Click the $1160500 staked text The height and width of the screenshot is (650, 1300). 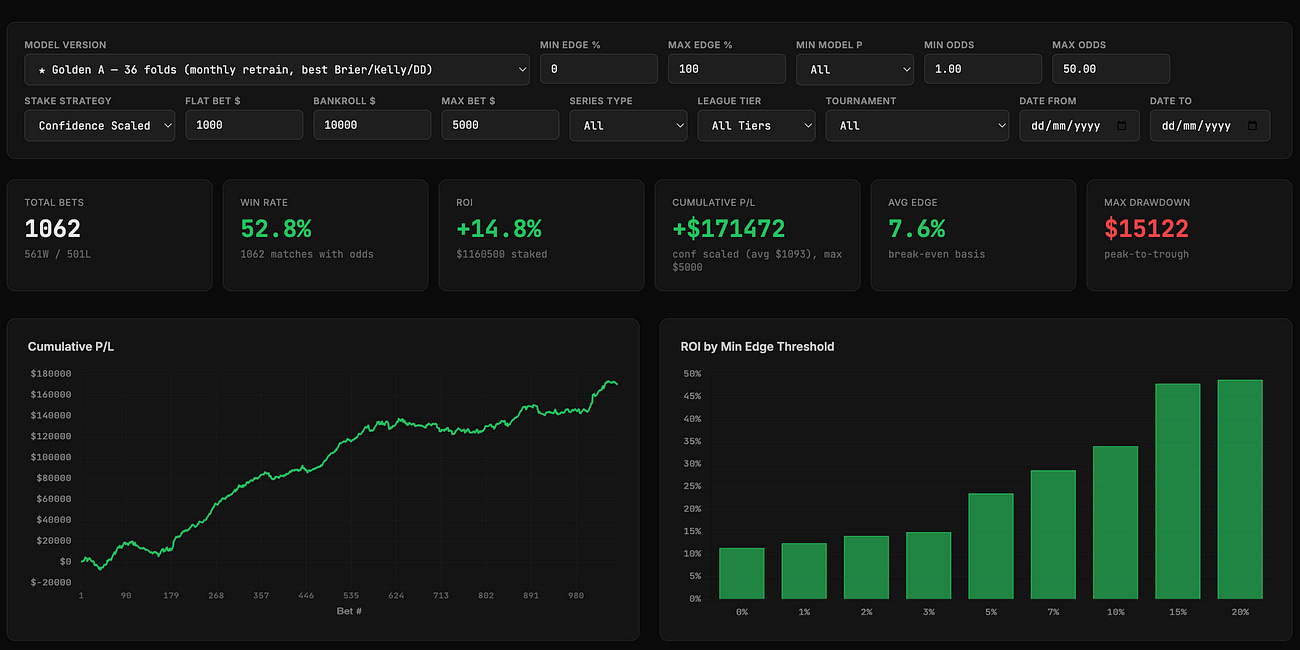[502, 254]
